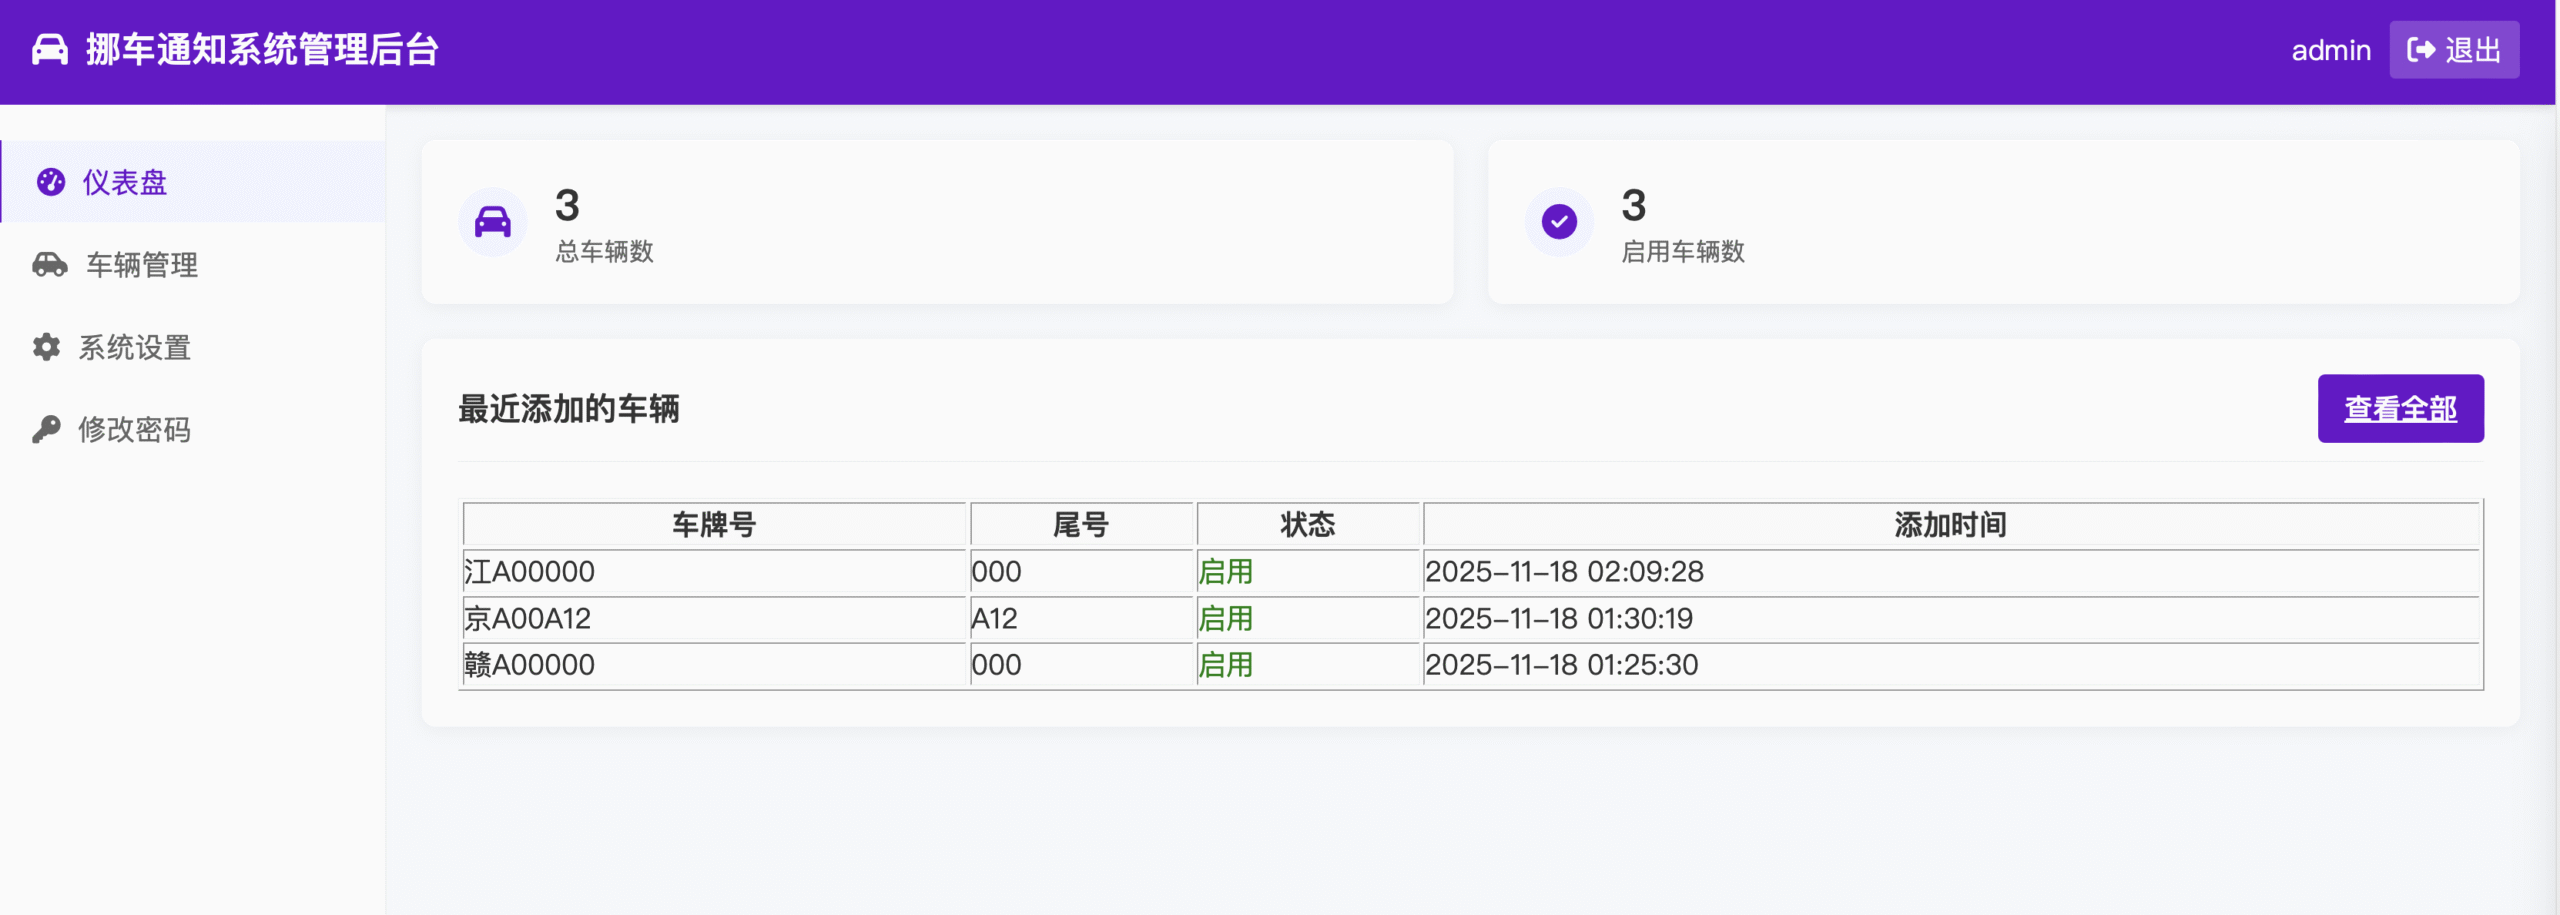This screenshot has height=915, width=2560.
Task: Switch to the 系统设置 page
Action: (135, 347)
